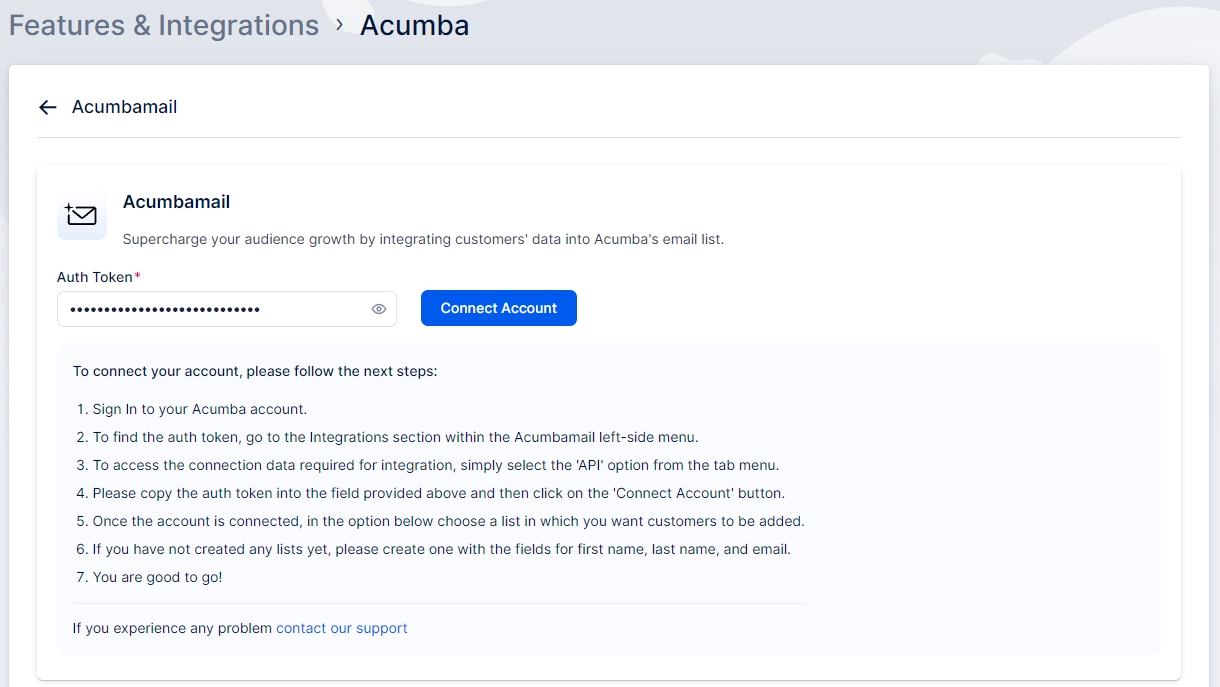Focus the Auth Token password field
This screenshot has width=1220, height=687.
pyautogui.click(x=210, y=310)
